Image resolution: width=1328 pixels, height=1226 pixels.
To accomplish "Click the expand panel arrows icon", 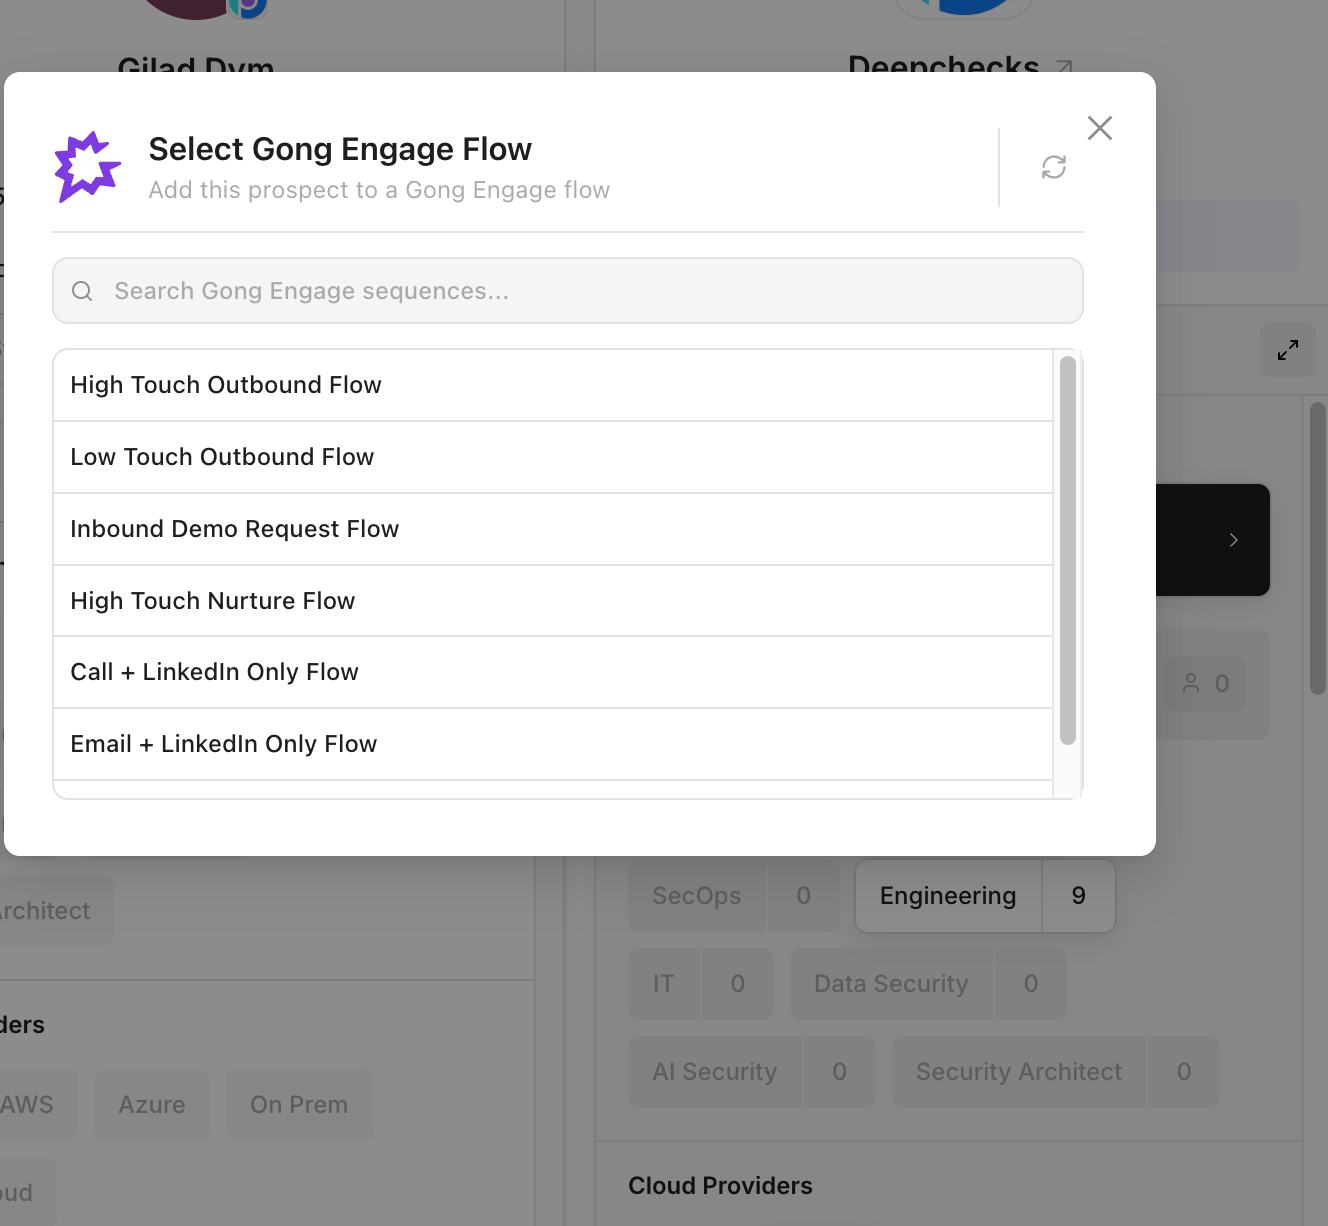I will pyautogui.click(x=1288, y=350).
